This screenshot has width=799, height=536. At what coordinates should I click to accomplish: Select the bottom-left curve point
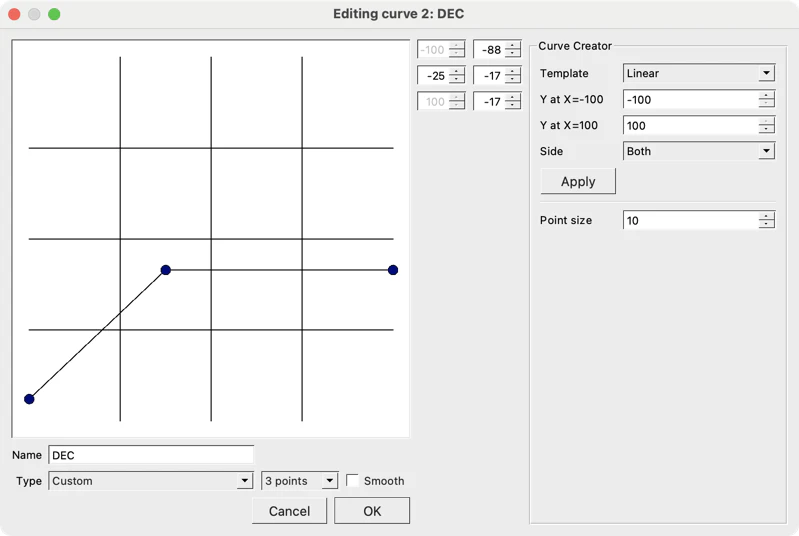coord(29,399)
